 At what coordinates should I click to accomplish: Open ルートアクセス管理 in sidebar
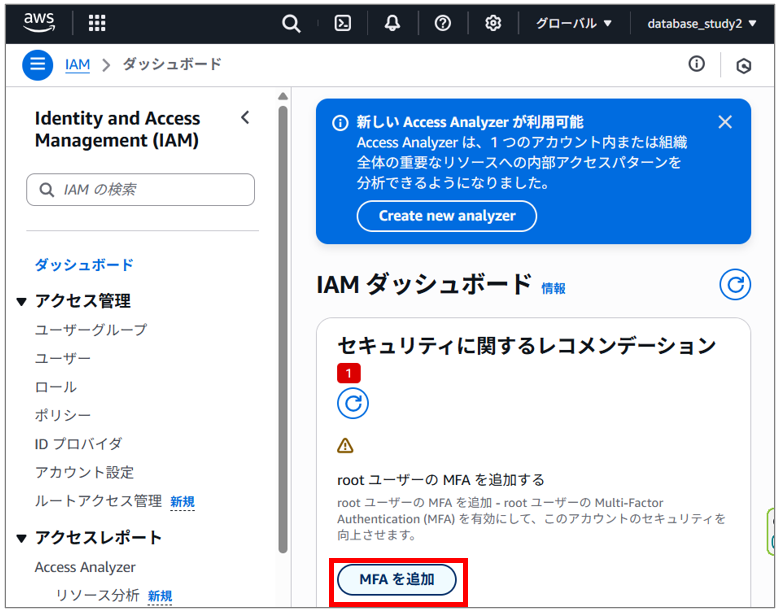click(x=98, y=501)
